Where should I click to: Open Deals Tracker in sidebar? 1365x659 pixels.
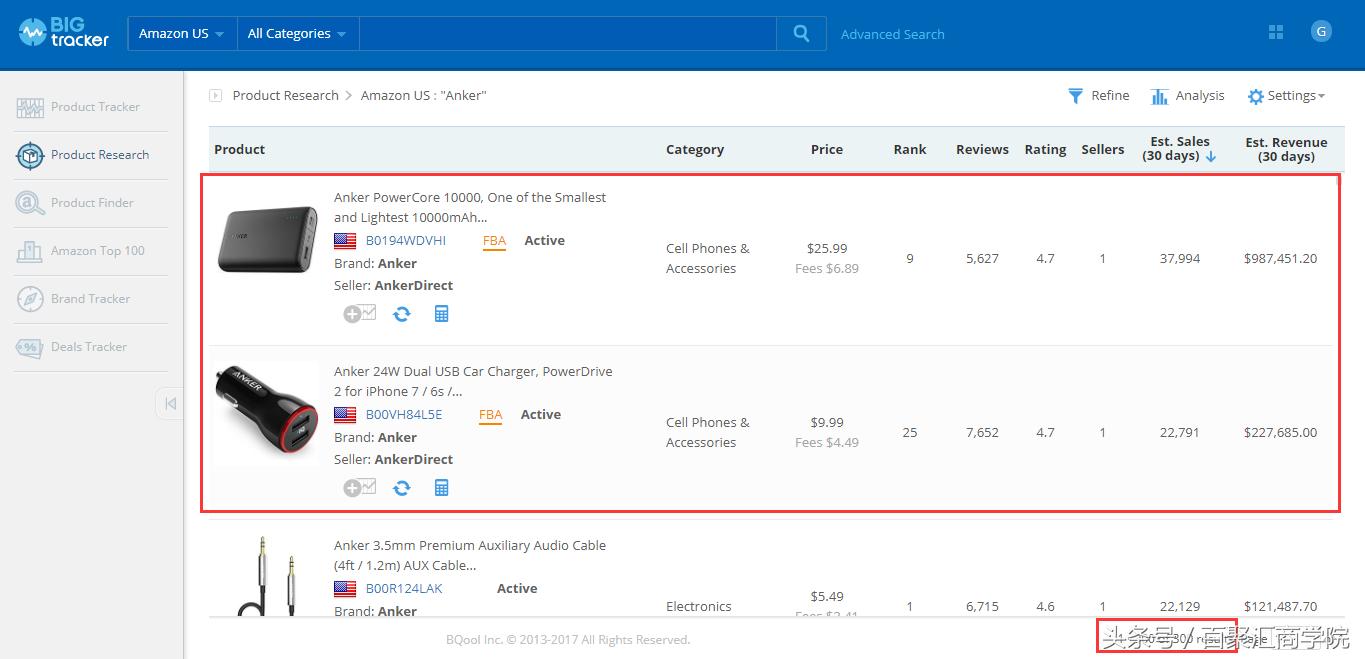tap(91, 347)
